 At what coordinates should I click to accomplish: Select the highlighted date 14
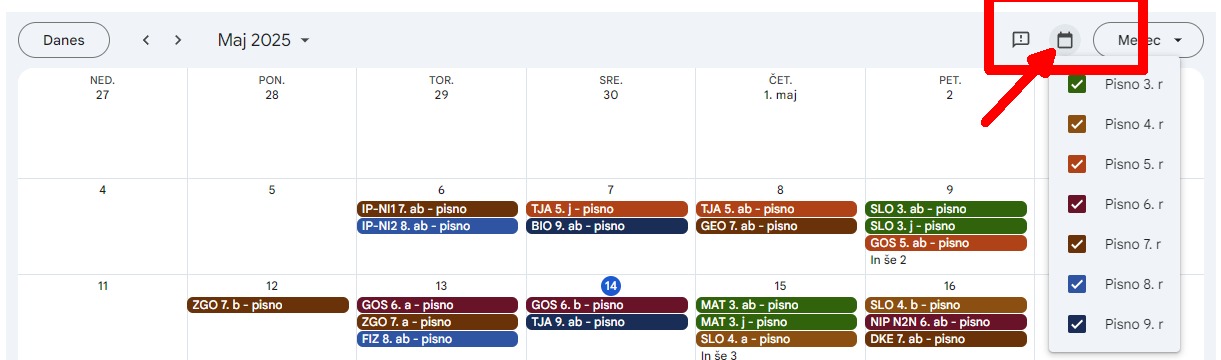tap(611, 286)
